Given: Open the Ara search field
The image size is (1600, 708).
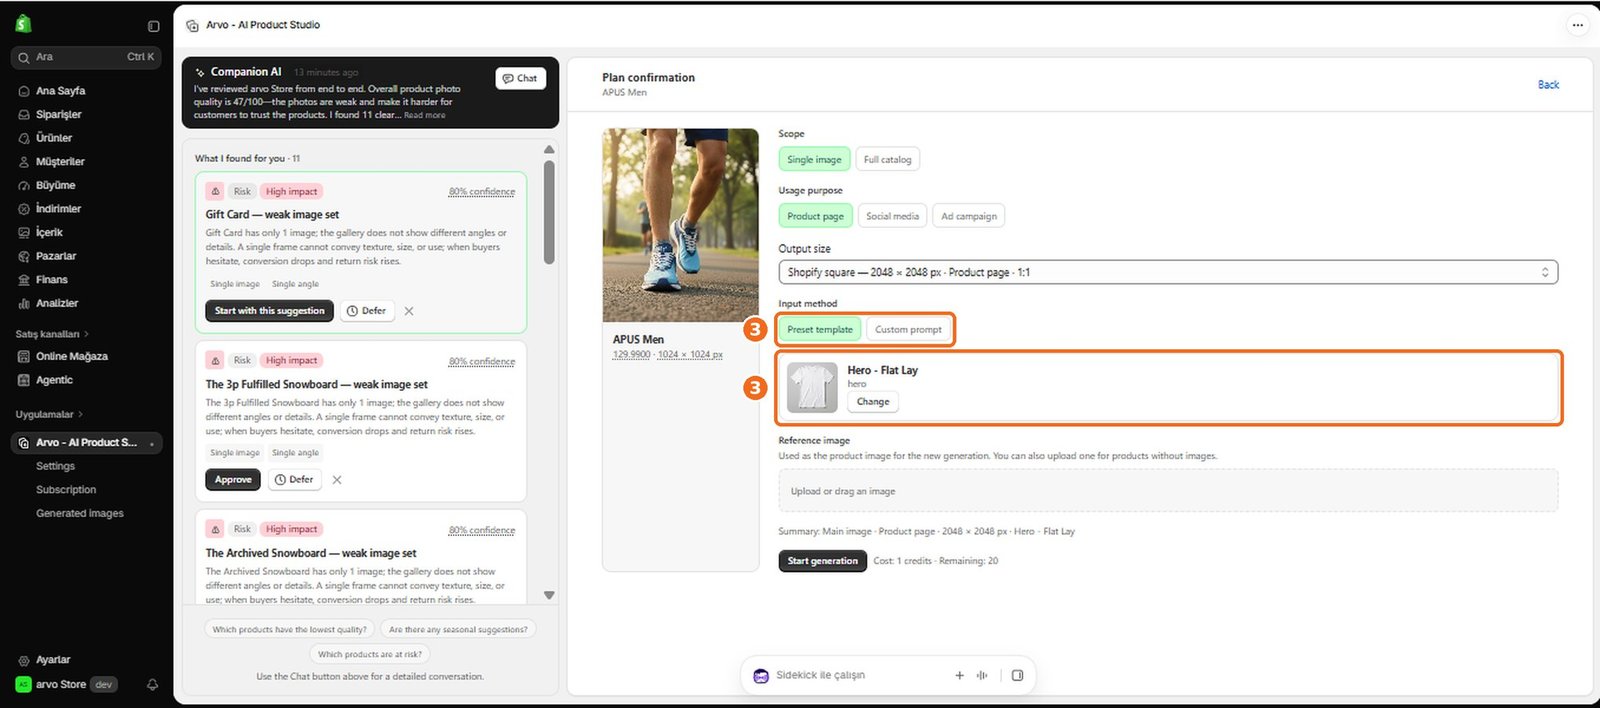Looking at the screenshot, I should point(86,57).
